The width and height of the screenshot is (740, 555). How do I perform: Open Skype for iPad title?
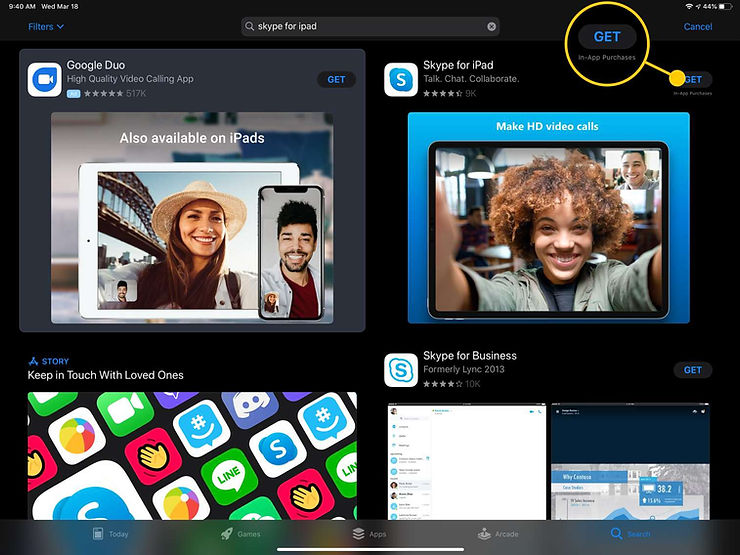458,65
